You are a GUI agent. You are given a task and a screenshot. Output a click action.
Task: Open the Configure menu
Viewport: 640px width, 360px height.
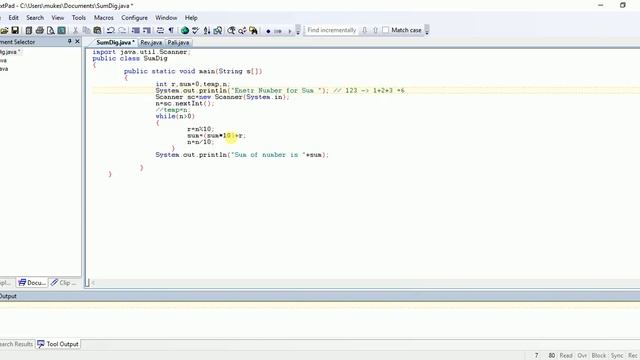click(x=134, y=18)
